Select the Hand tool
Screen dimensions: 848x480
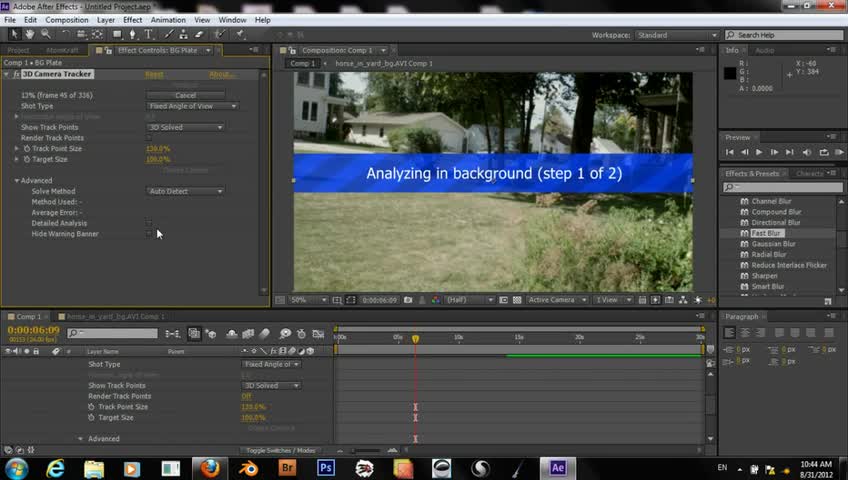[31, 35]
